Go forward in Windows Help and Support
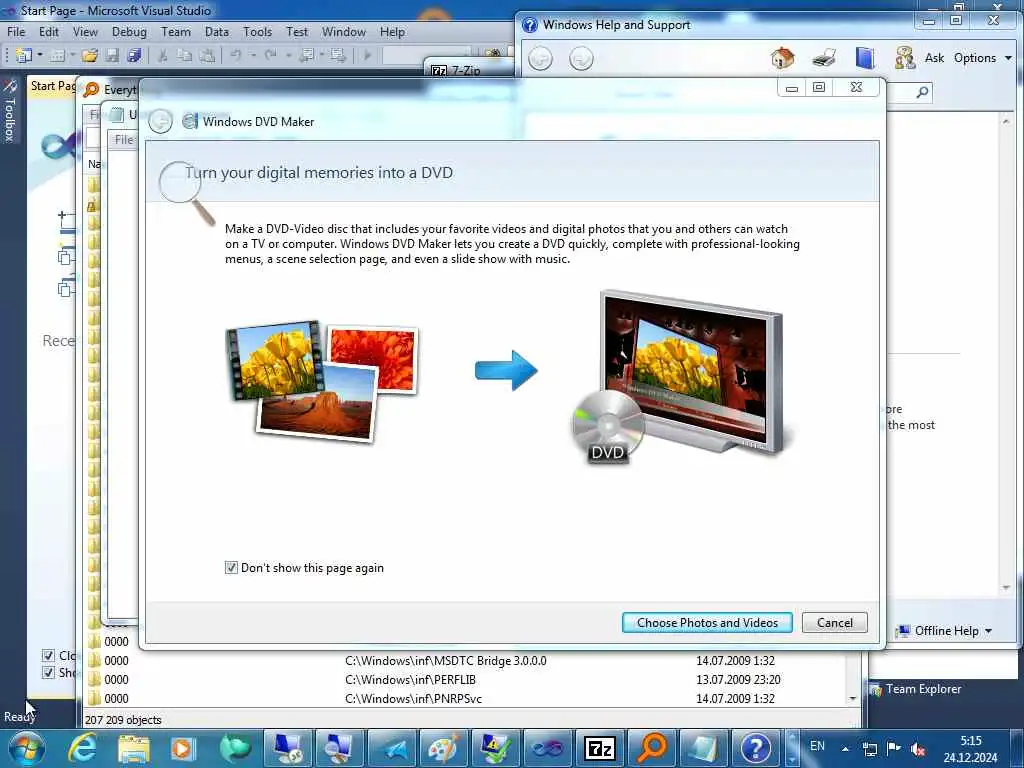Screen dimensions: 1024x768 (x=581, y=59)
